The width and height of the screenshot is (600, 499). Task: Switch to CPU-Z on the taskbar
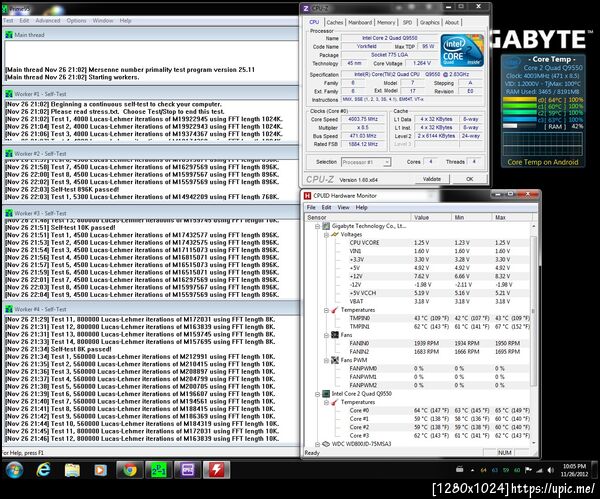(188, 470)
